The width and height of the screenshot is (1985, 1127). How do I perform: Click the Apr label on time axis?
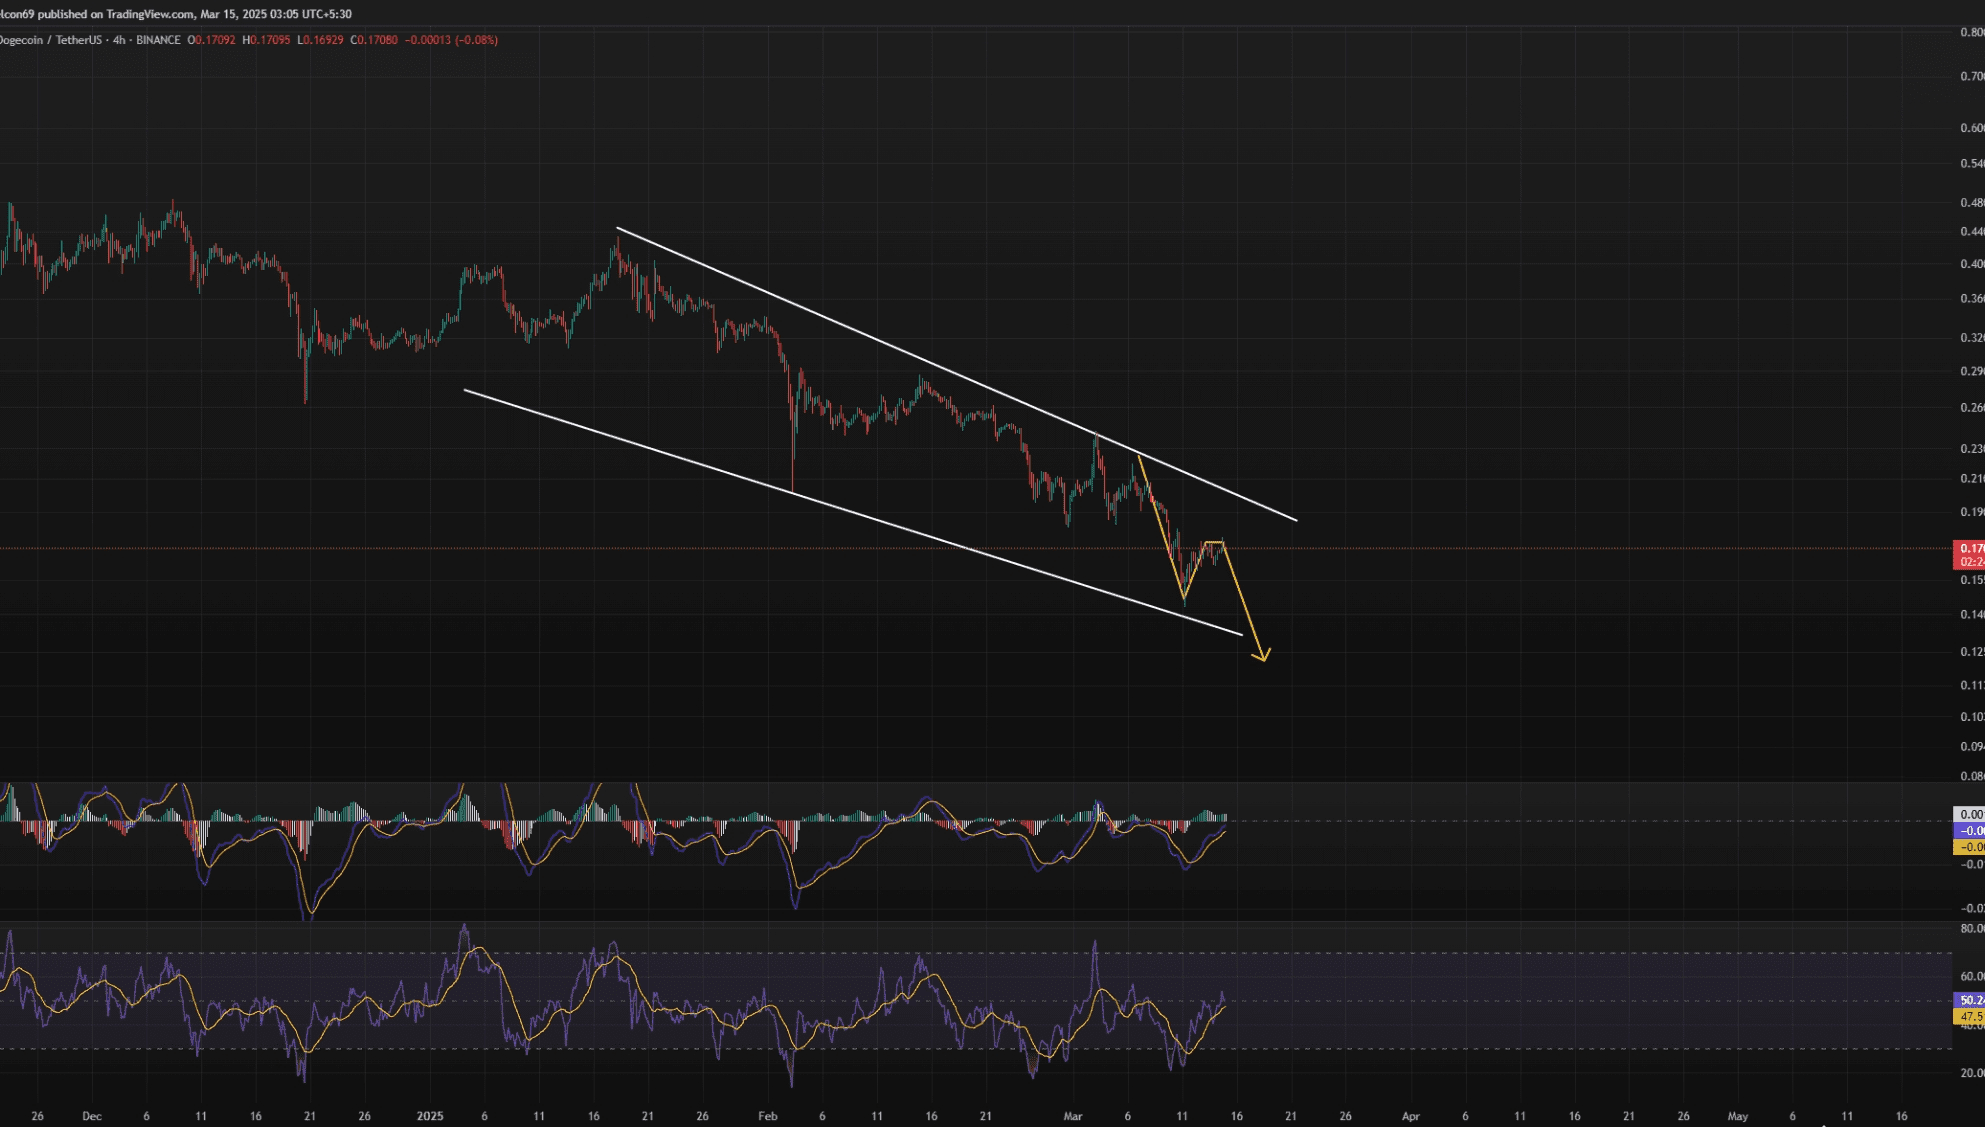click(1410, 1116)
